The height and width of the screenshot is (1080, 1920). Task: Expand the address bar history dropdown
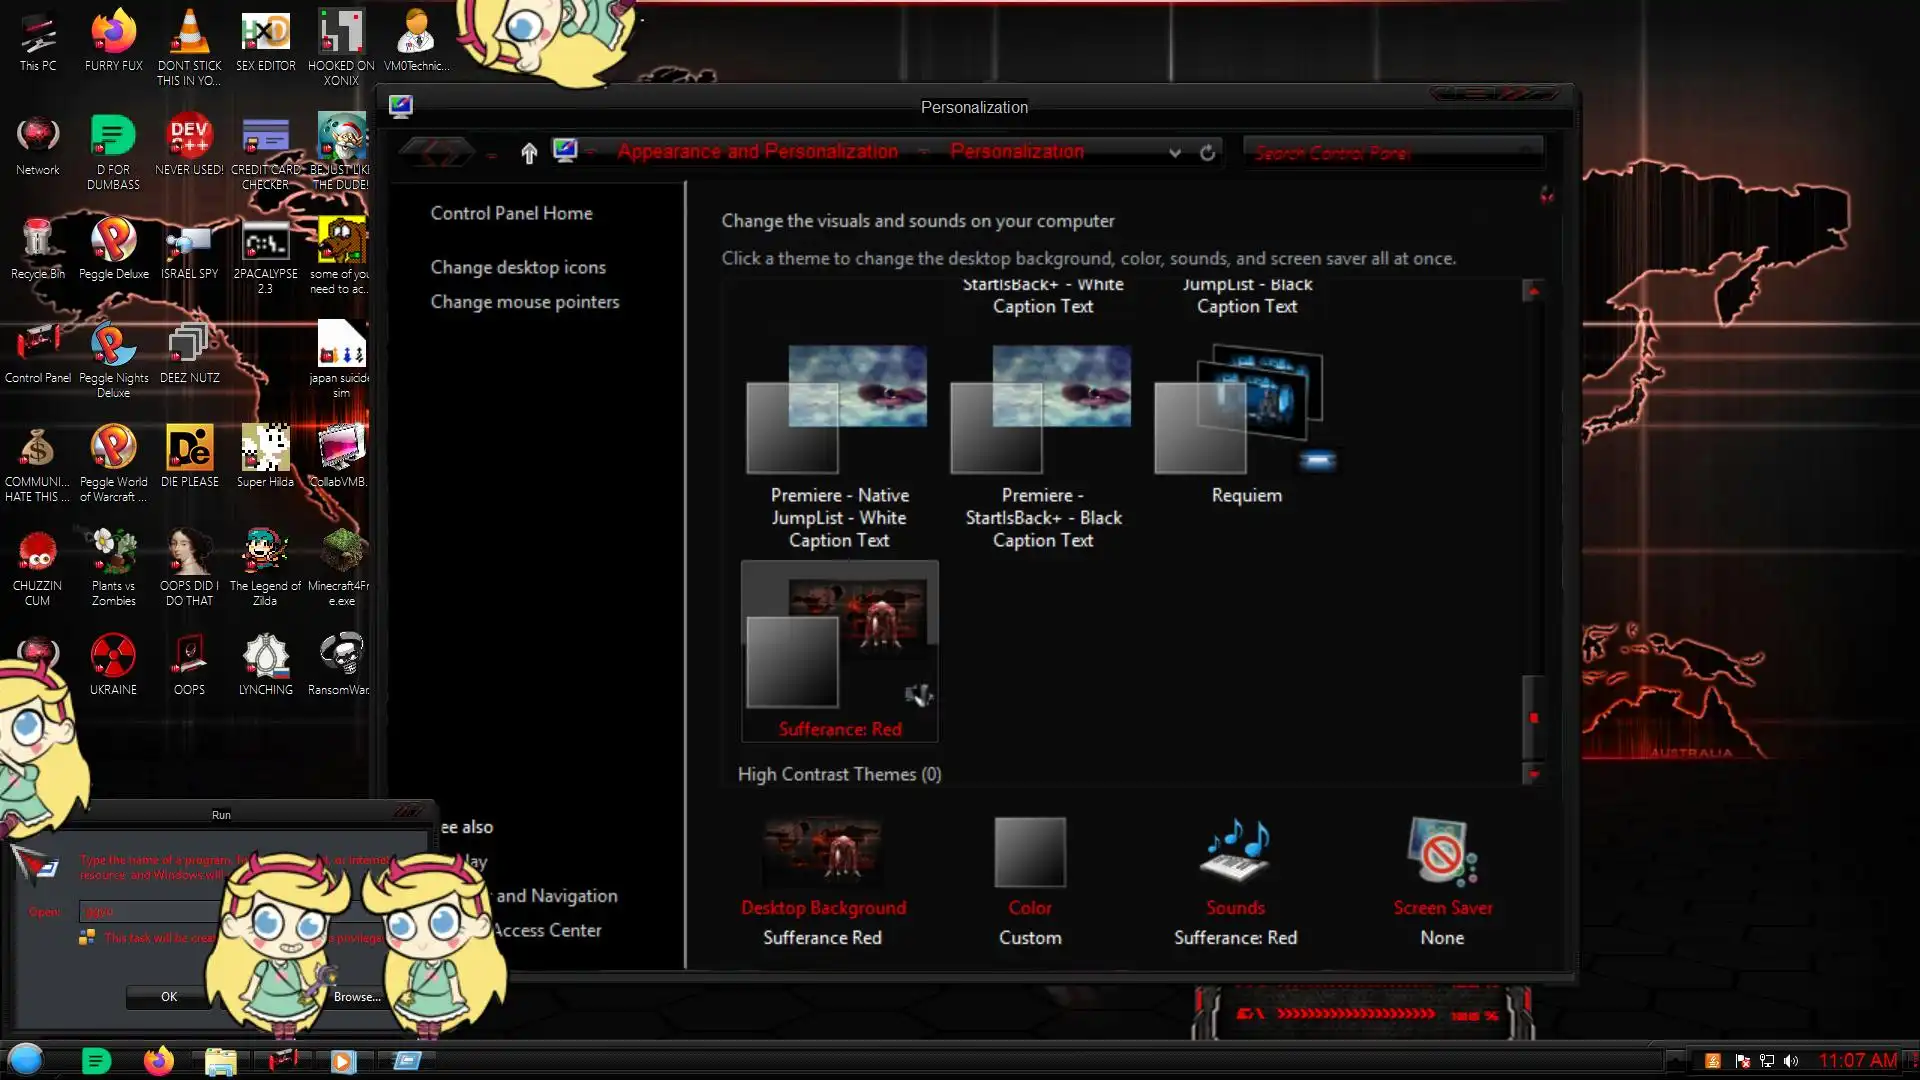click(x=1175, y=153)
